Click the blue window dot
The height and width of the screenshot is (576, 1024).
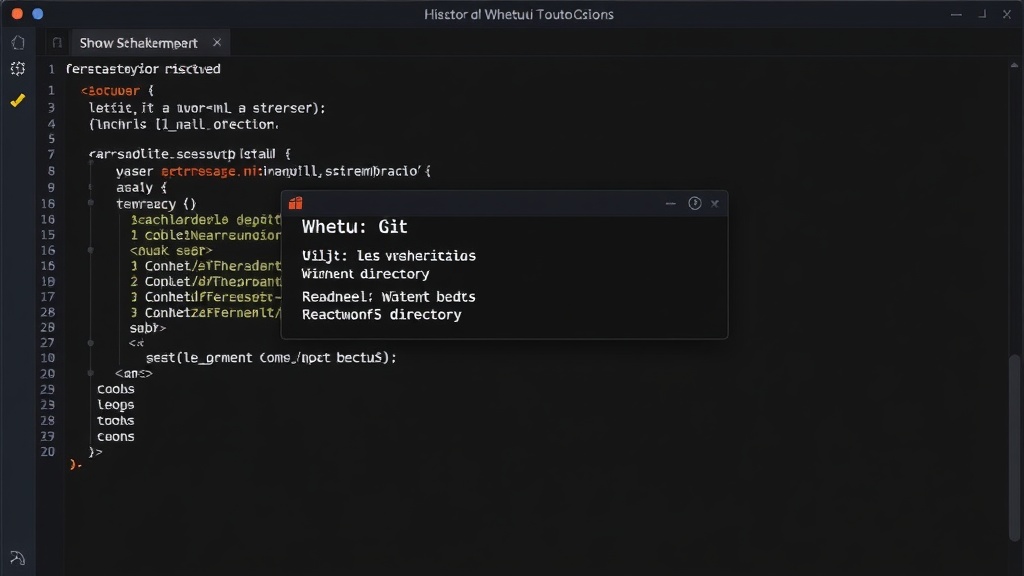coord(37,14)
